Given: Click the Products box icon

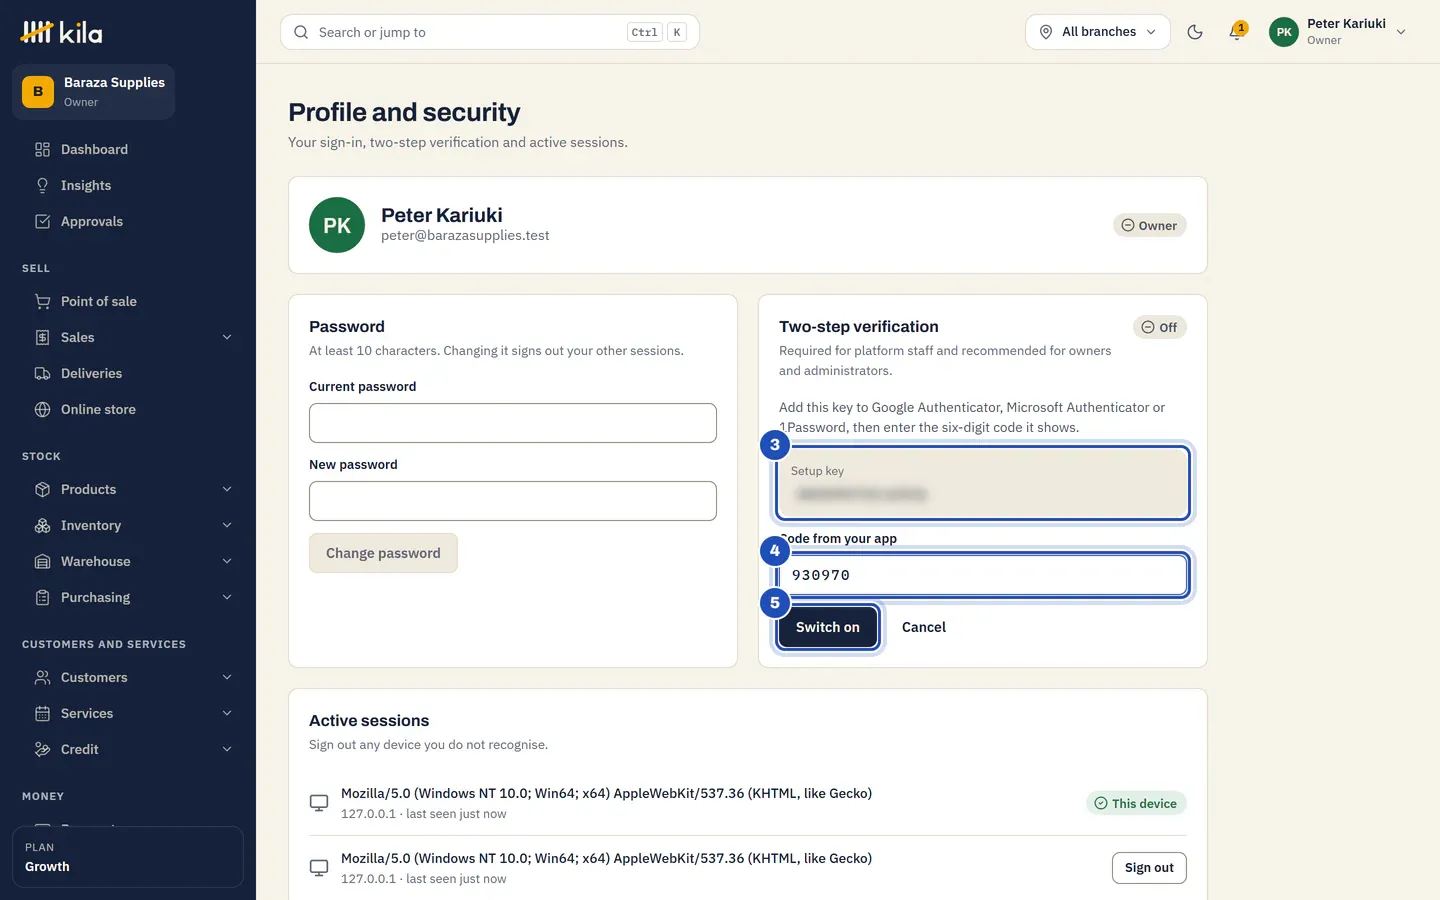Looking at the screenshot, I should [x=42, y=489].
